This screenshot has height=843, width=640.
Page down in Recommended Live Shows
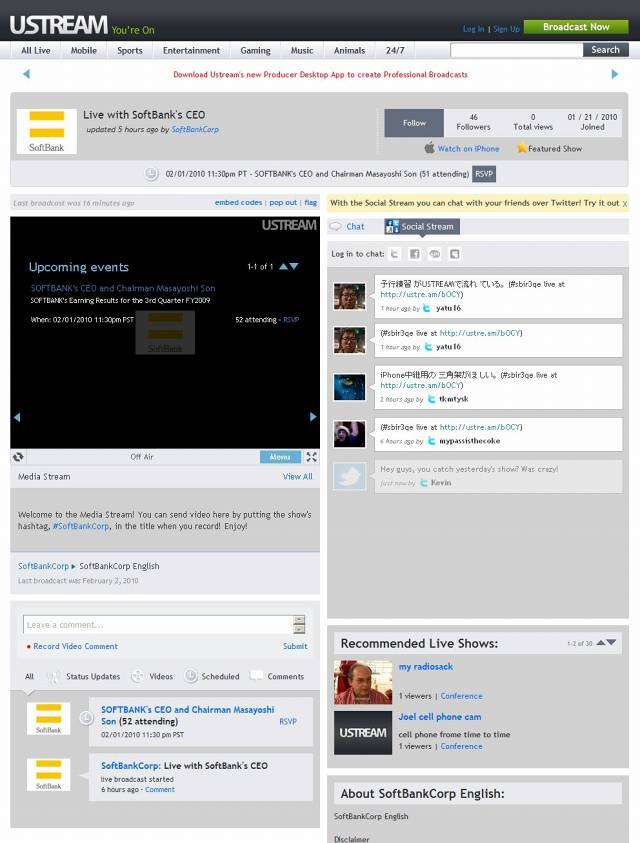[x=611, y=642]
